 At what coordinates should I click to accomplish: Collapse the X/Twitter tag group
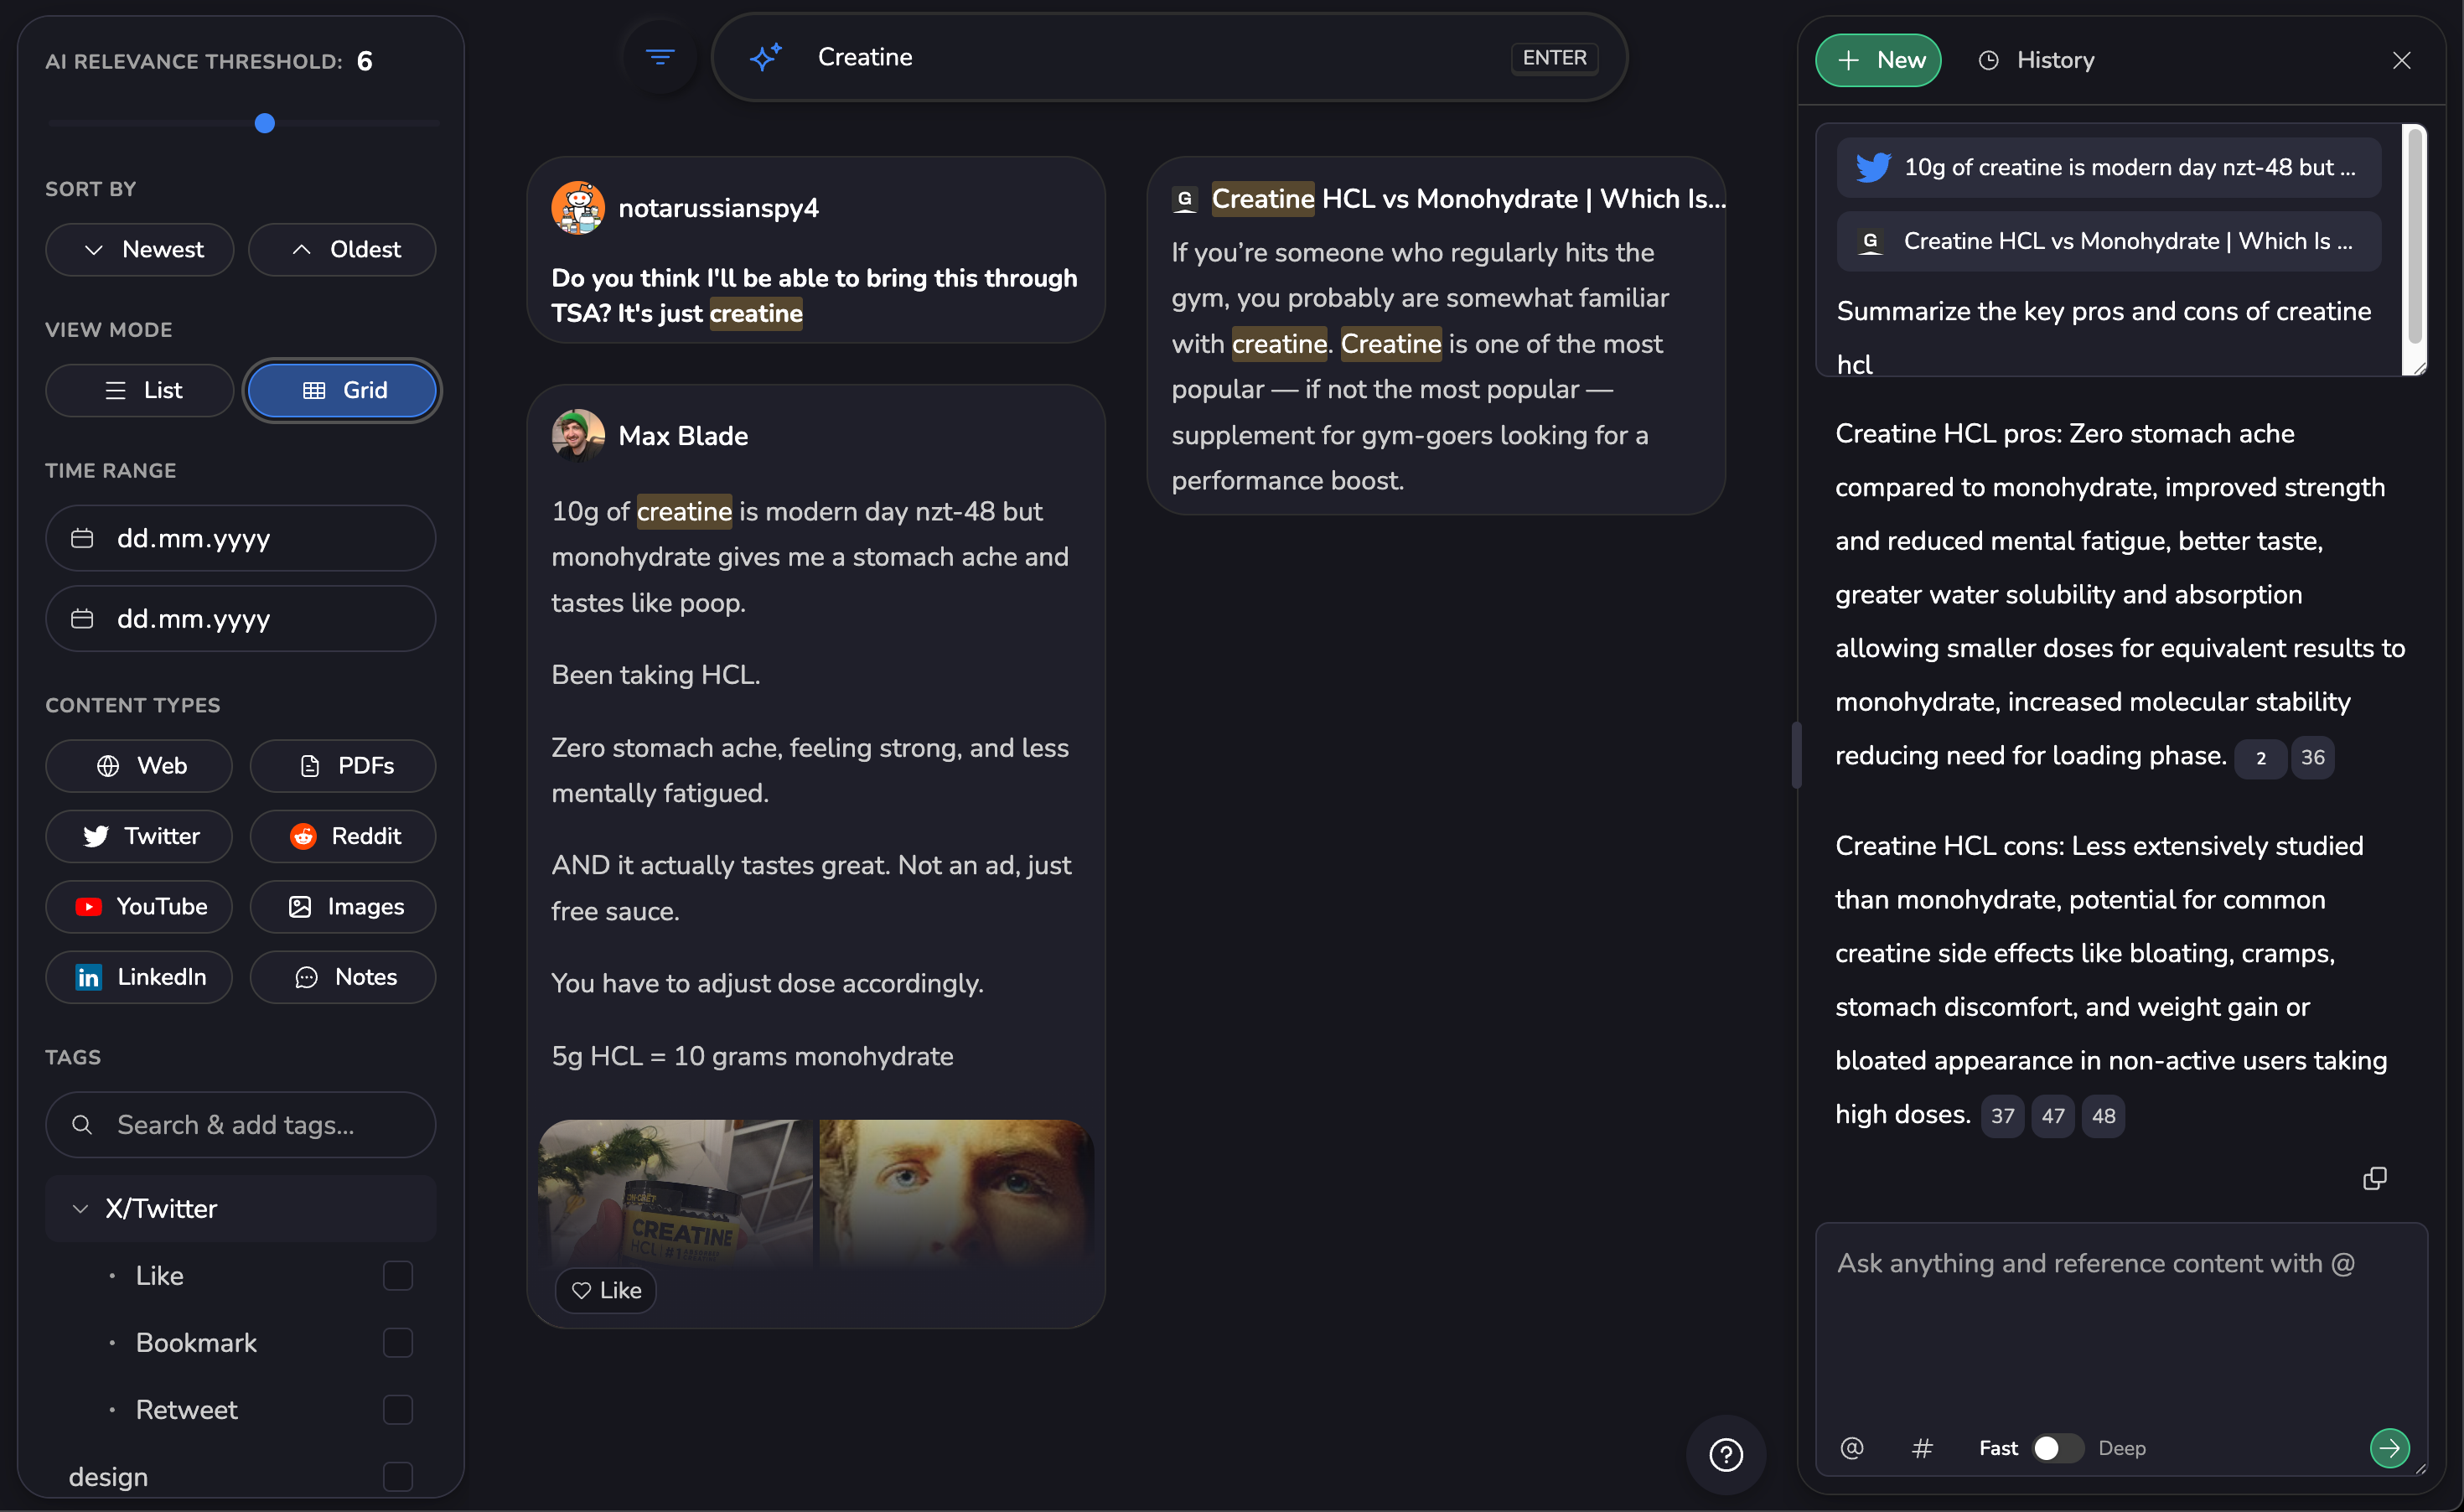click(81, 1208)
